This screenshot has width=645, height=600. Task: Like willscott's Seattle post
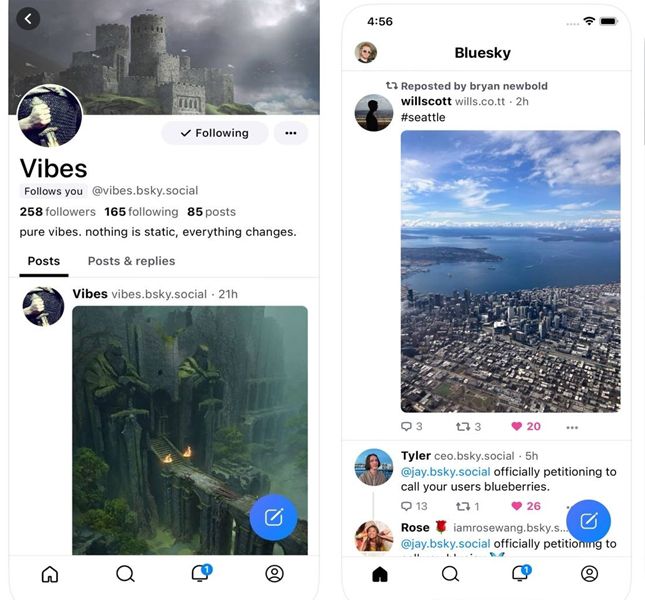click(x=526, y=427)
